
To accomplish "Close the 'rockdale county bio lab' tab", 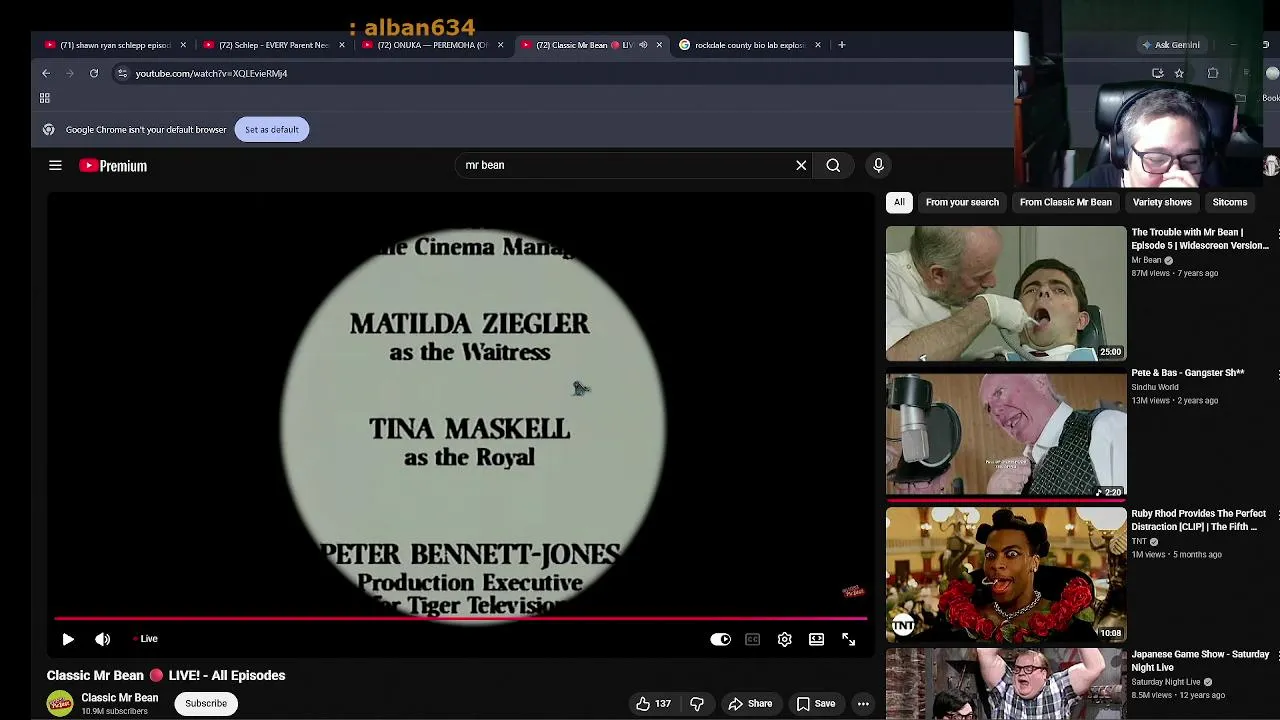I will tap(818, 45).
